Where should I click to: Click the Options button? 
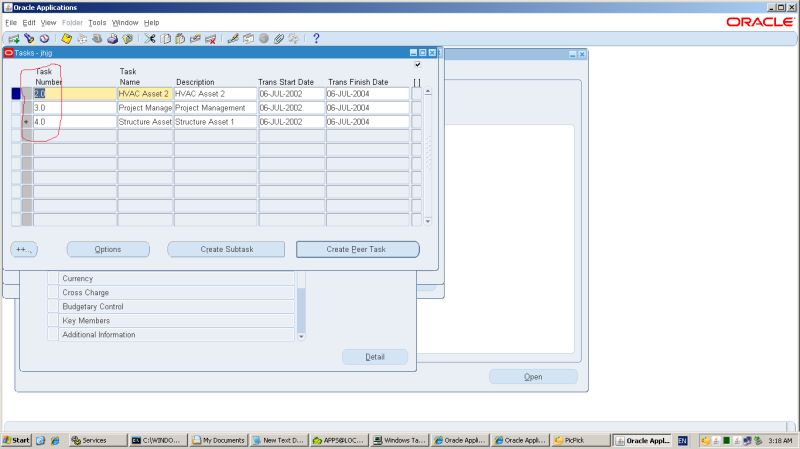108,250
